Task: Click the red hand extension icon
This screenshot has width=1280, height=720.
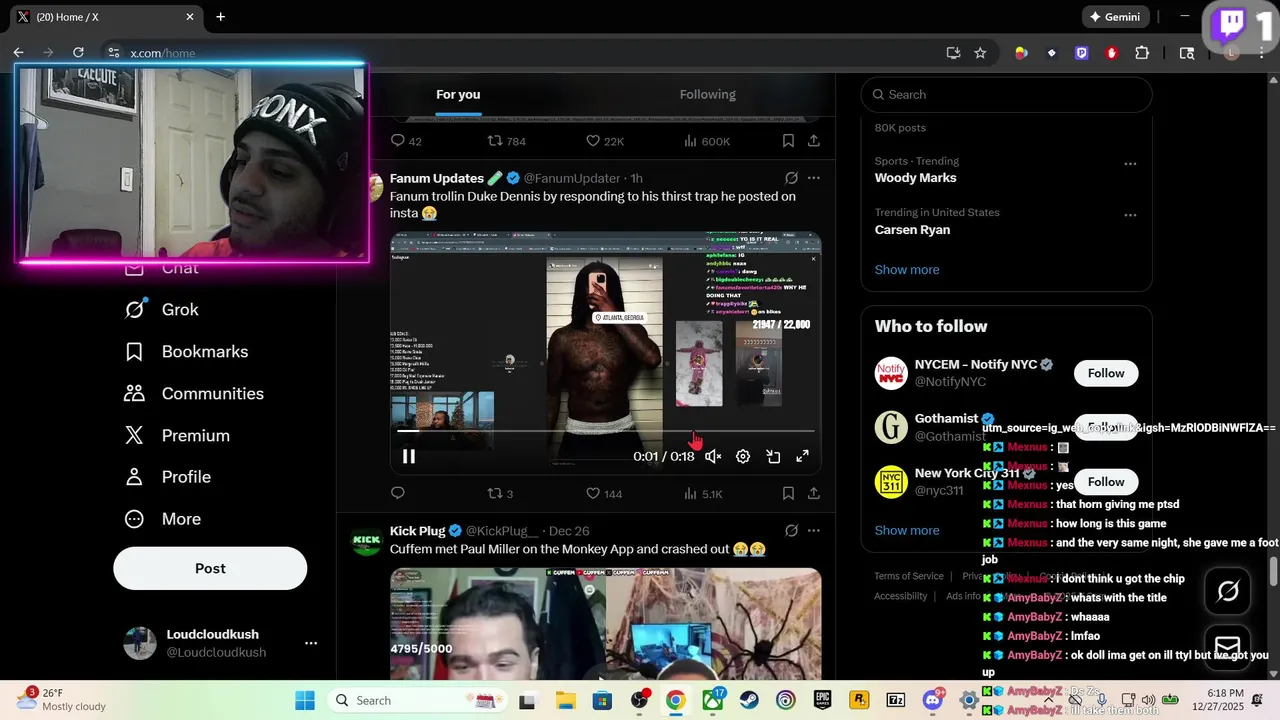Action: tap(1111, 53)
